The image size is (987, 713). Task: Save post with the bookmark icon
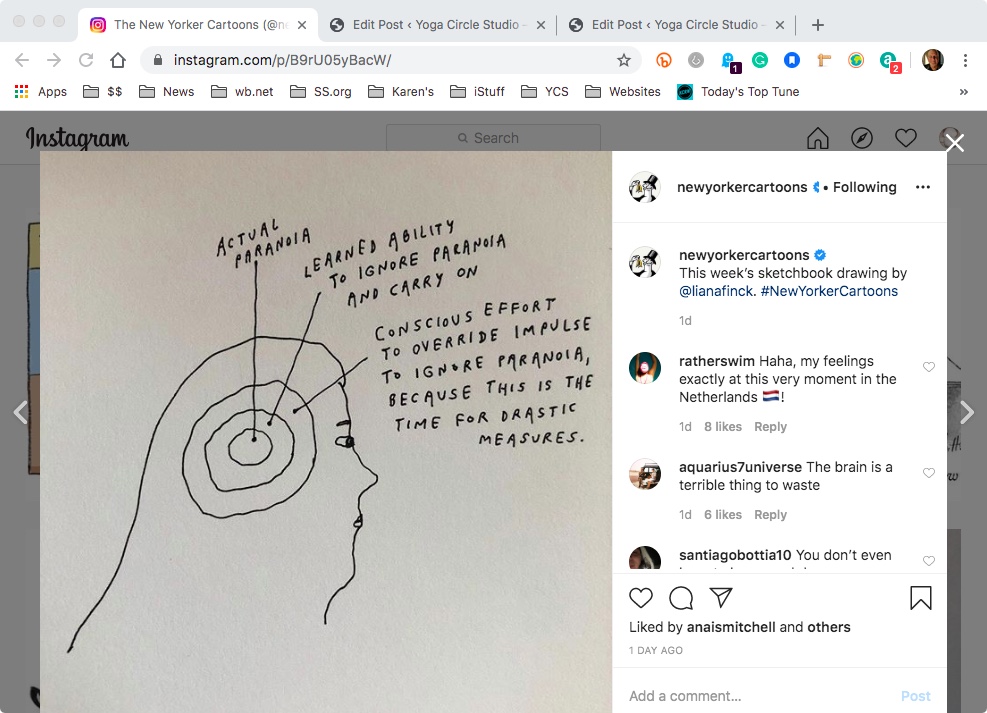point(920,598)
